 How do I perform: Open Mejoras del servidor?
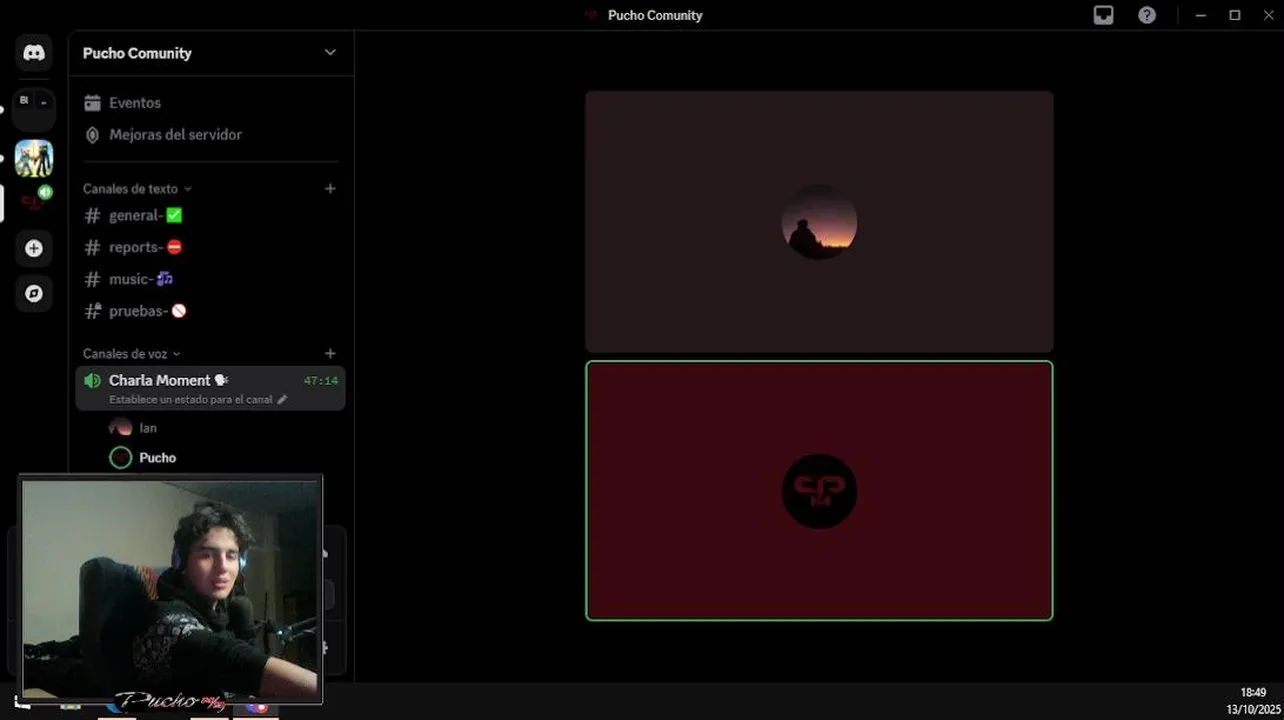(211, 134)
